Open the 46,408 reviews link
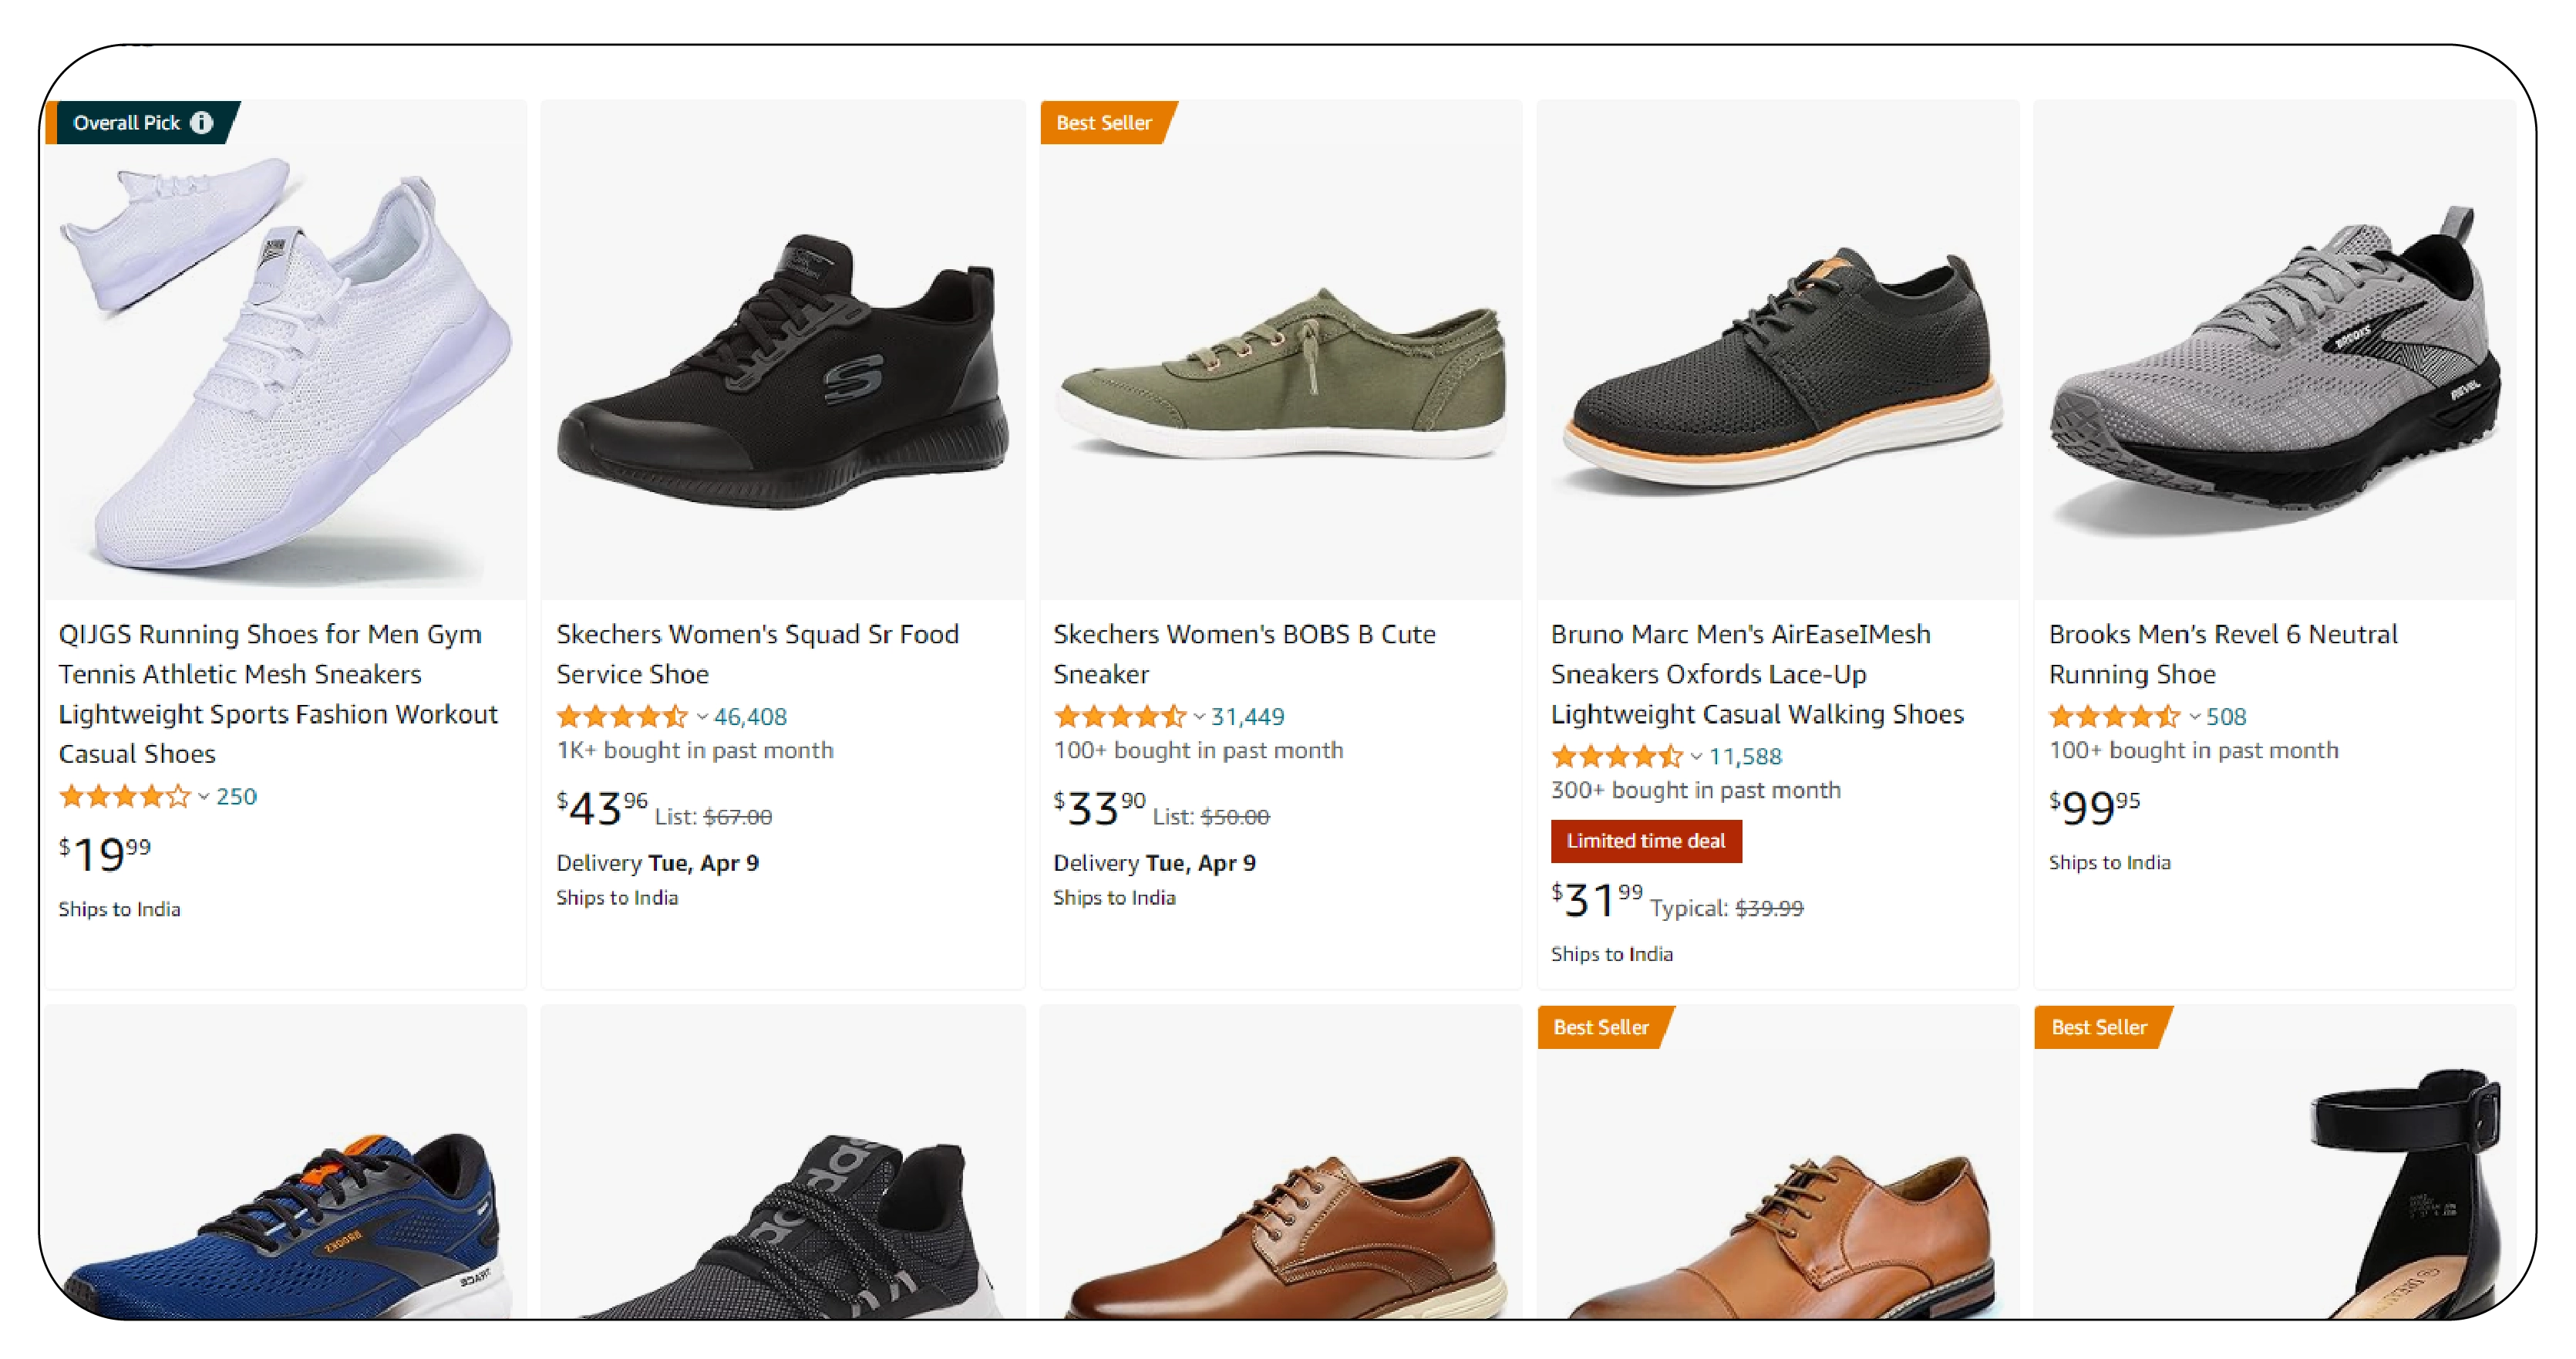 tap(750, 717)
